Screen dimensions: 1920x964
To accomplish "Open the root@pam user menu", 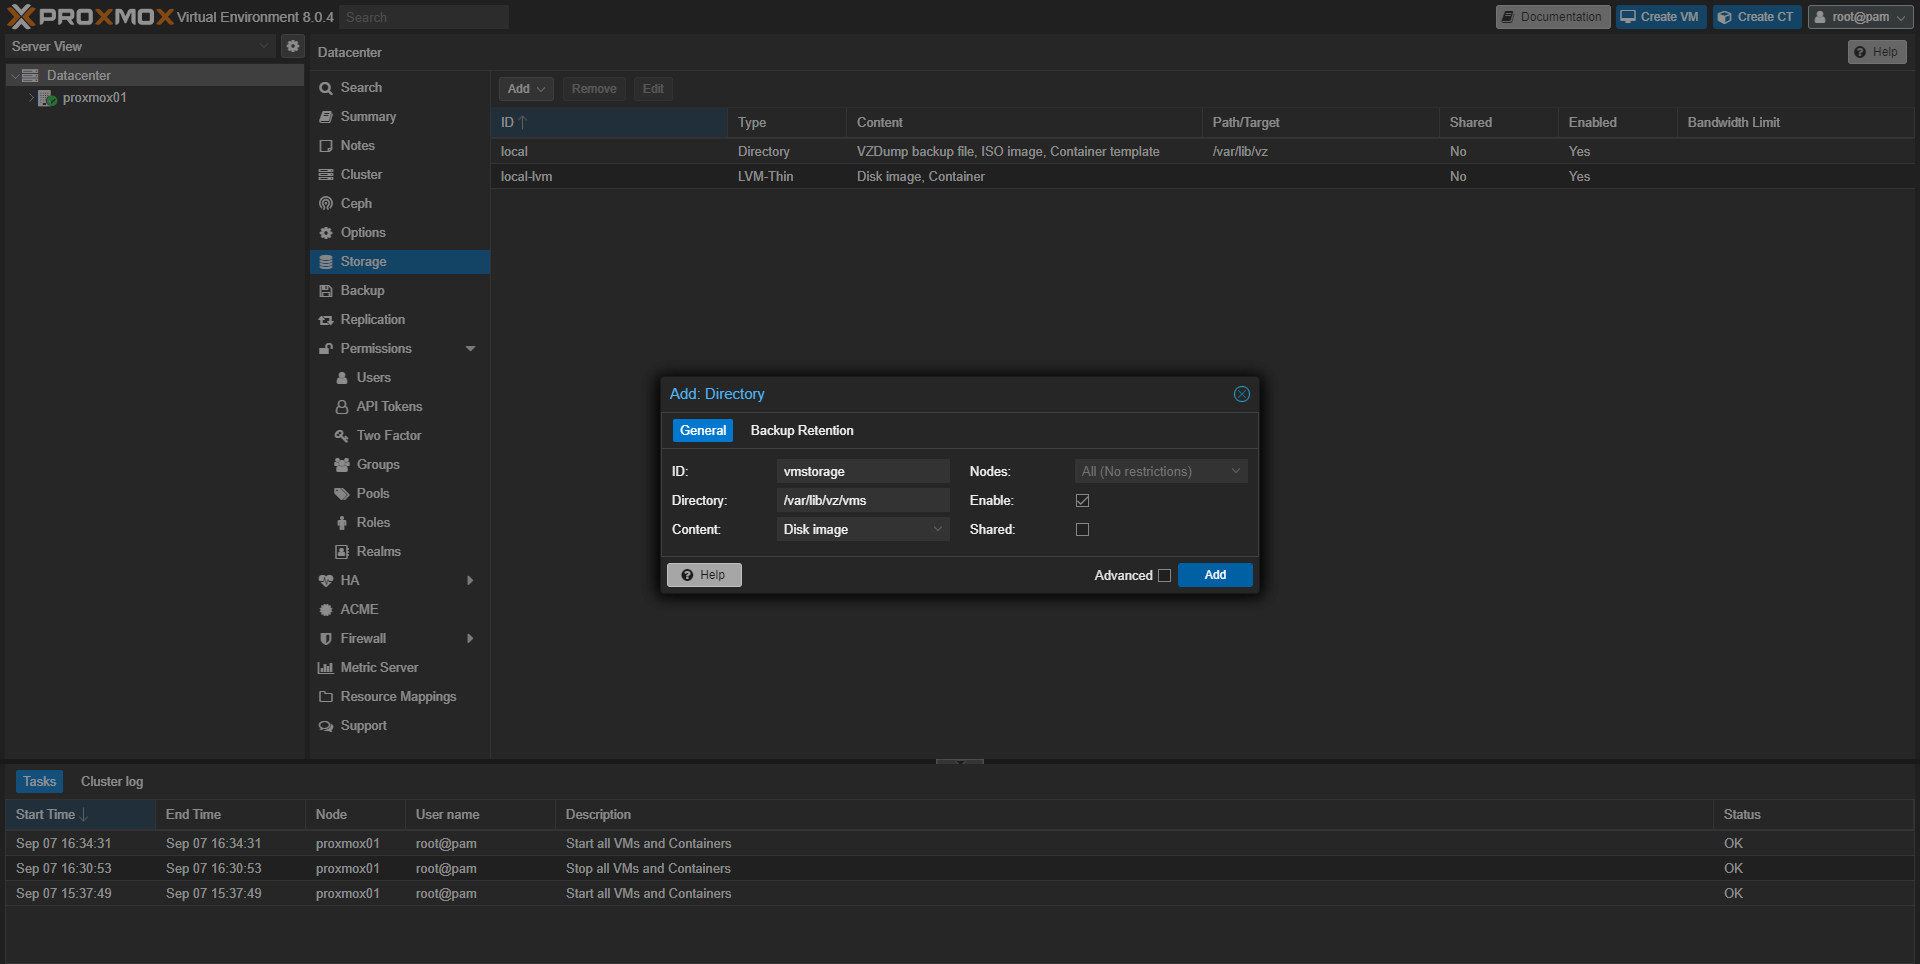I will click(1860, 17).
